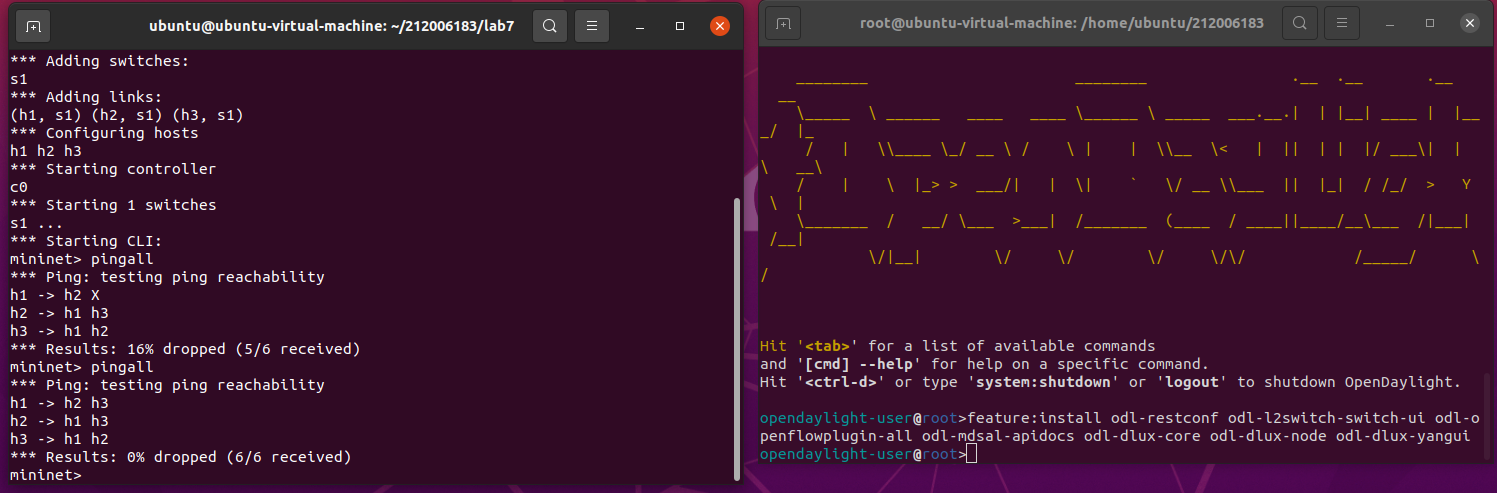Click the empty opendaylight-user@root prompt with the cursor
The image size is (1497, 493).
[868, 454]
